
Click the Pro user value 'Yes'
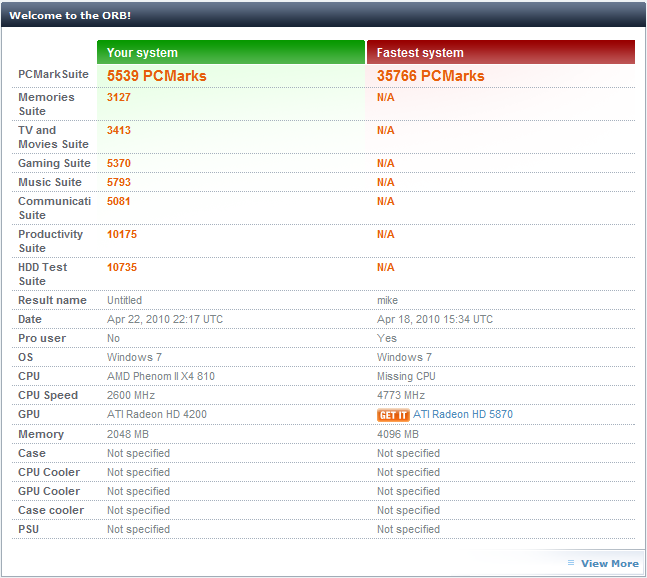(387, 338)
